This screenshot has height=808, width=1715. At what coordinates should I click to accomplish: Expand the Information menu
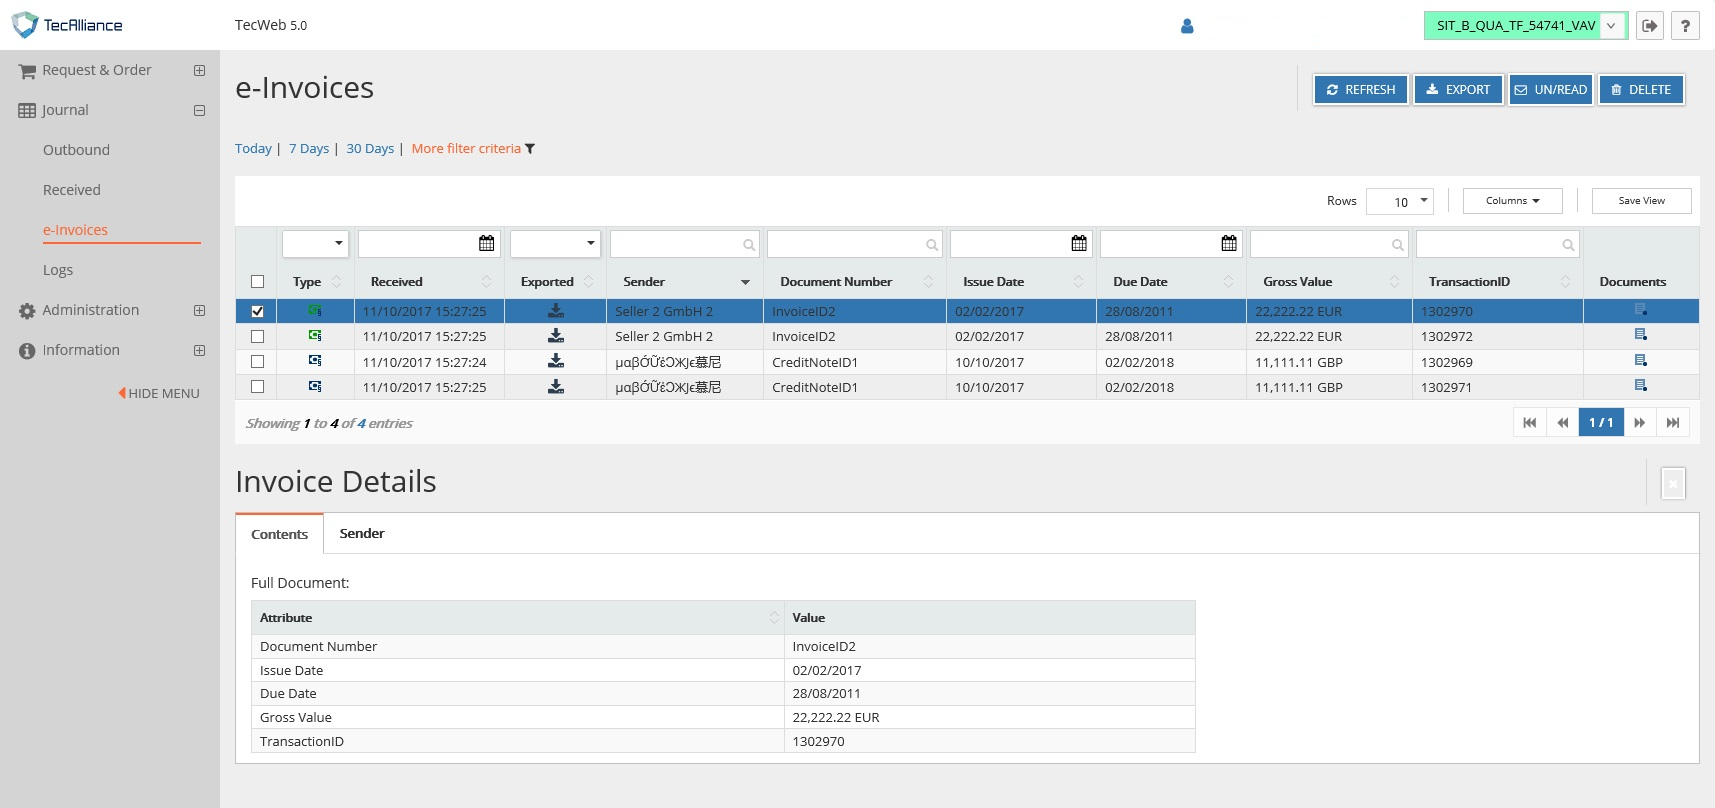tap(200, 350)
